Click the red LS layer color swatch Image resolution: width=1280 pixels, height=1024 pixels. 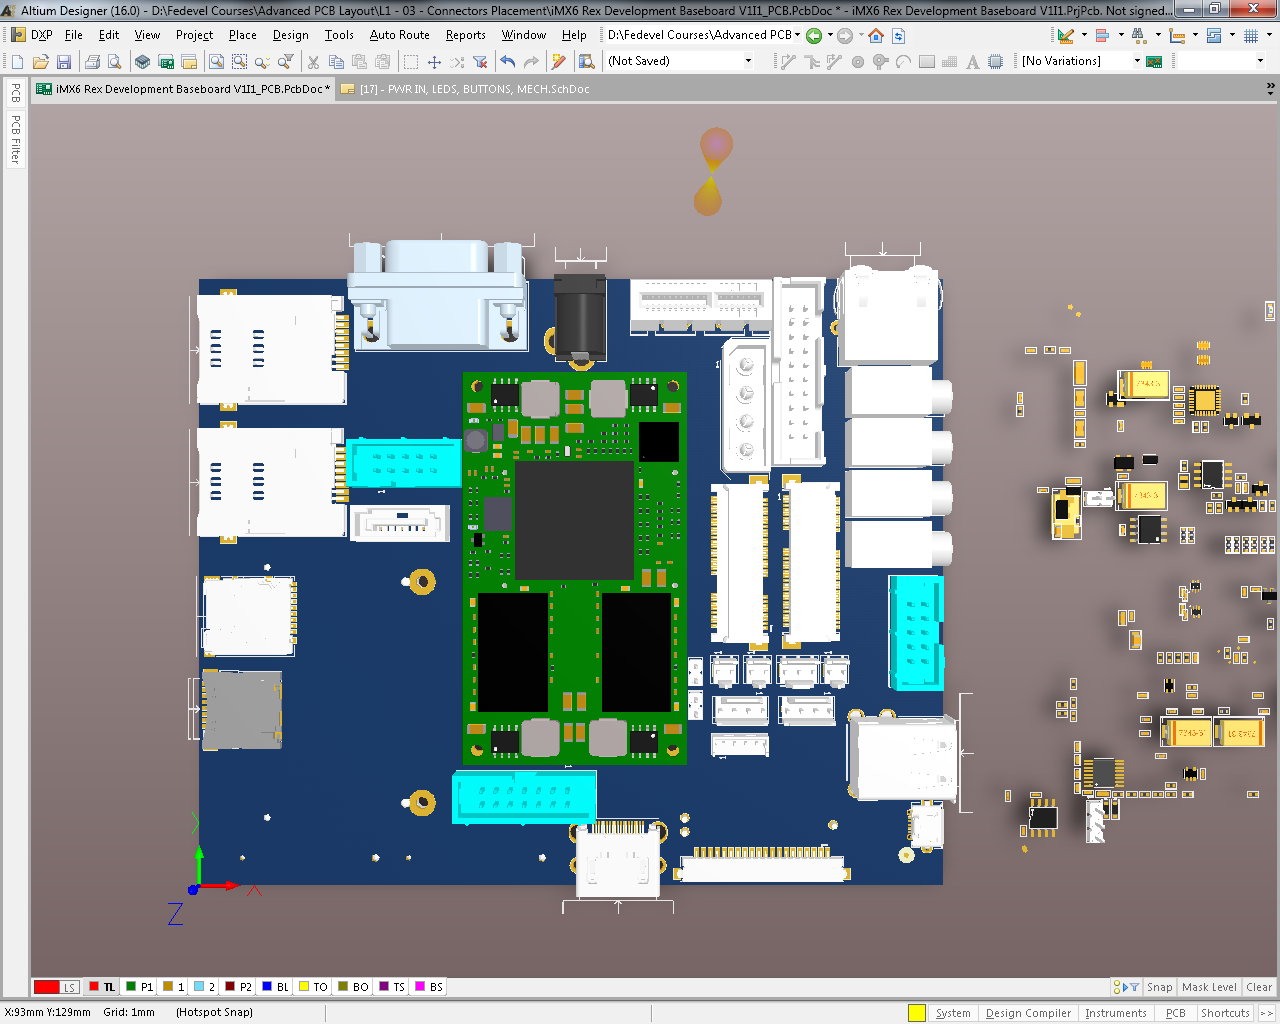pos(47,987)
